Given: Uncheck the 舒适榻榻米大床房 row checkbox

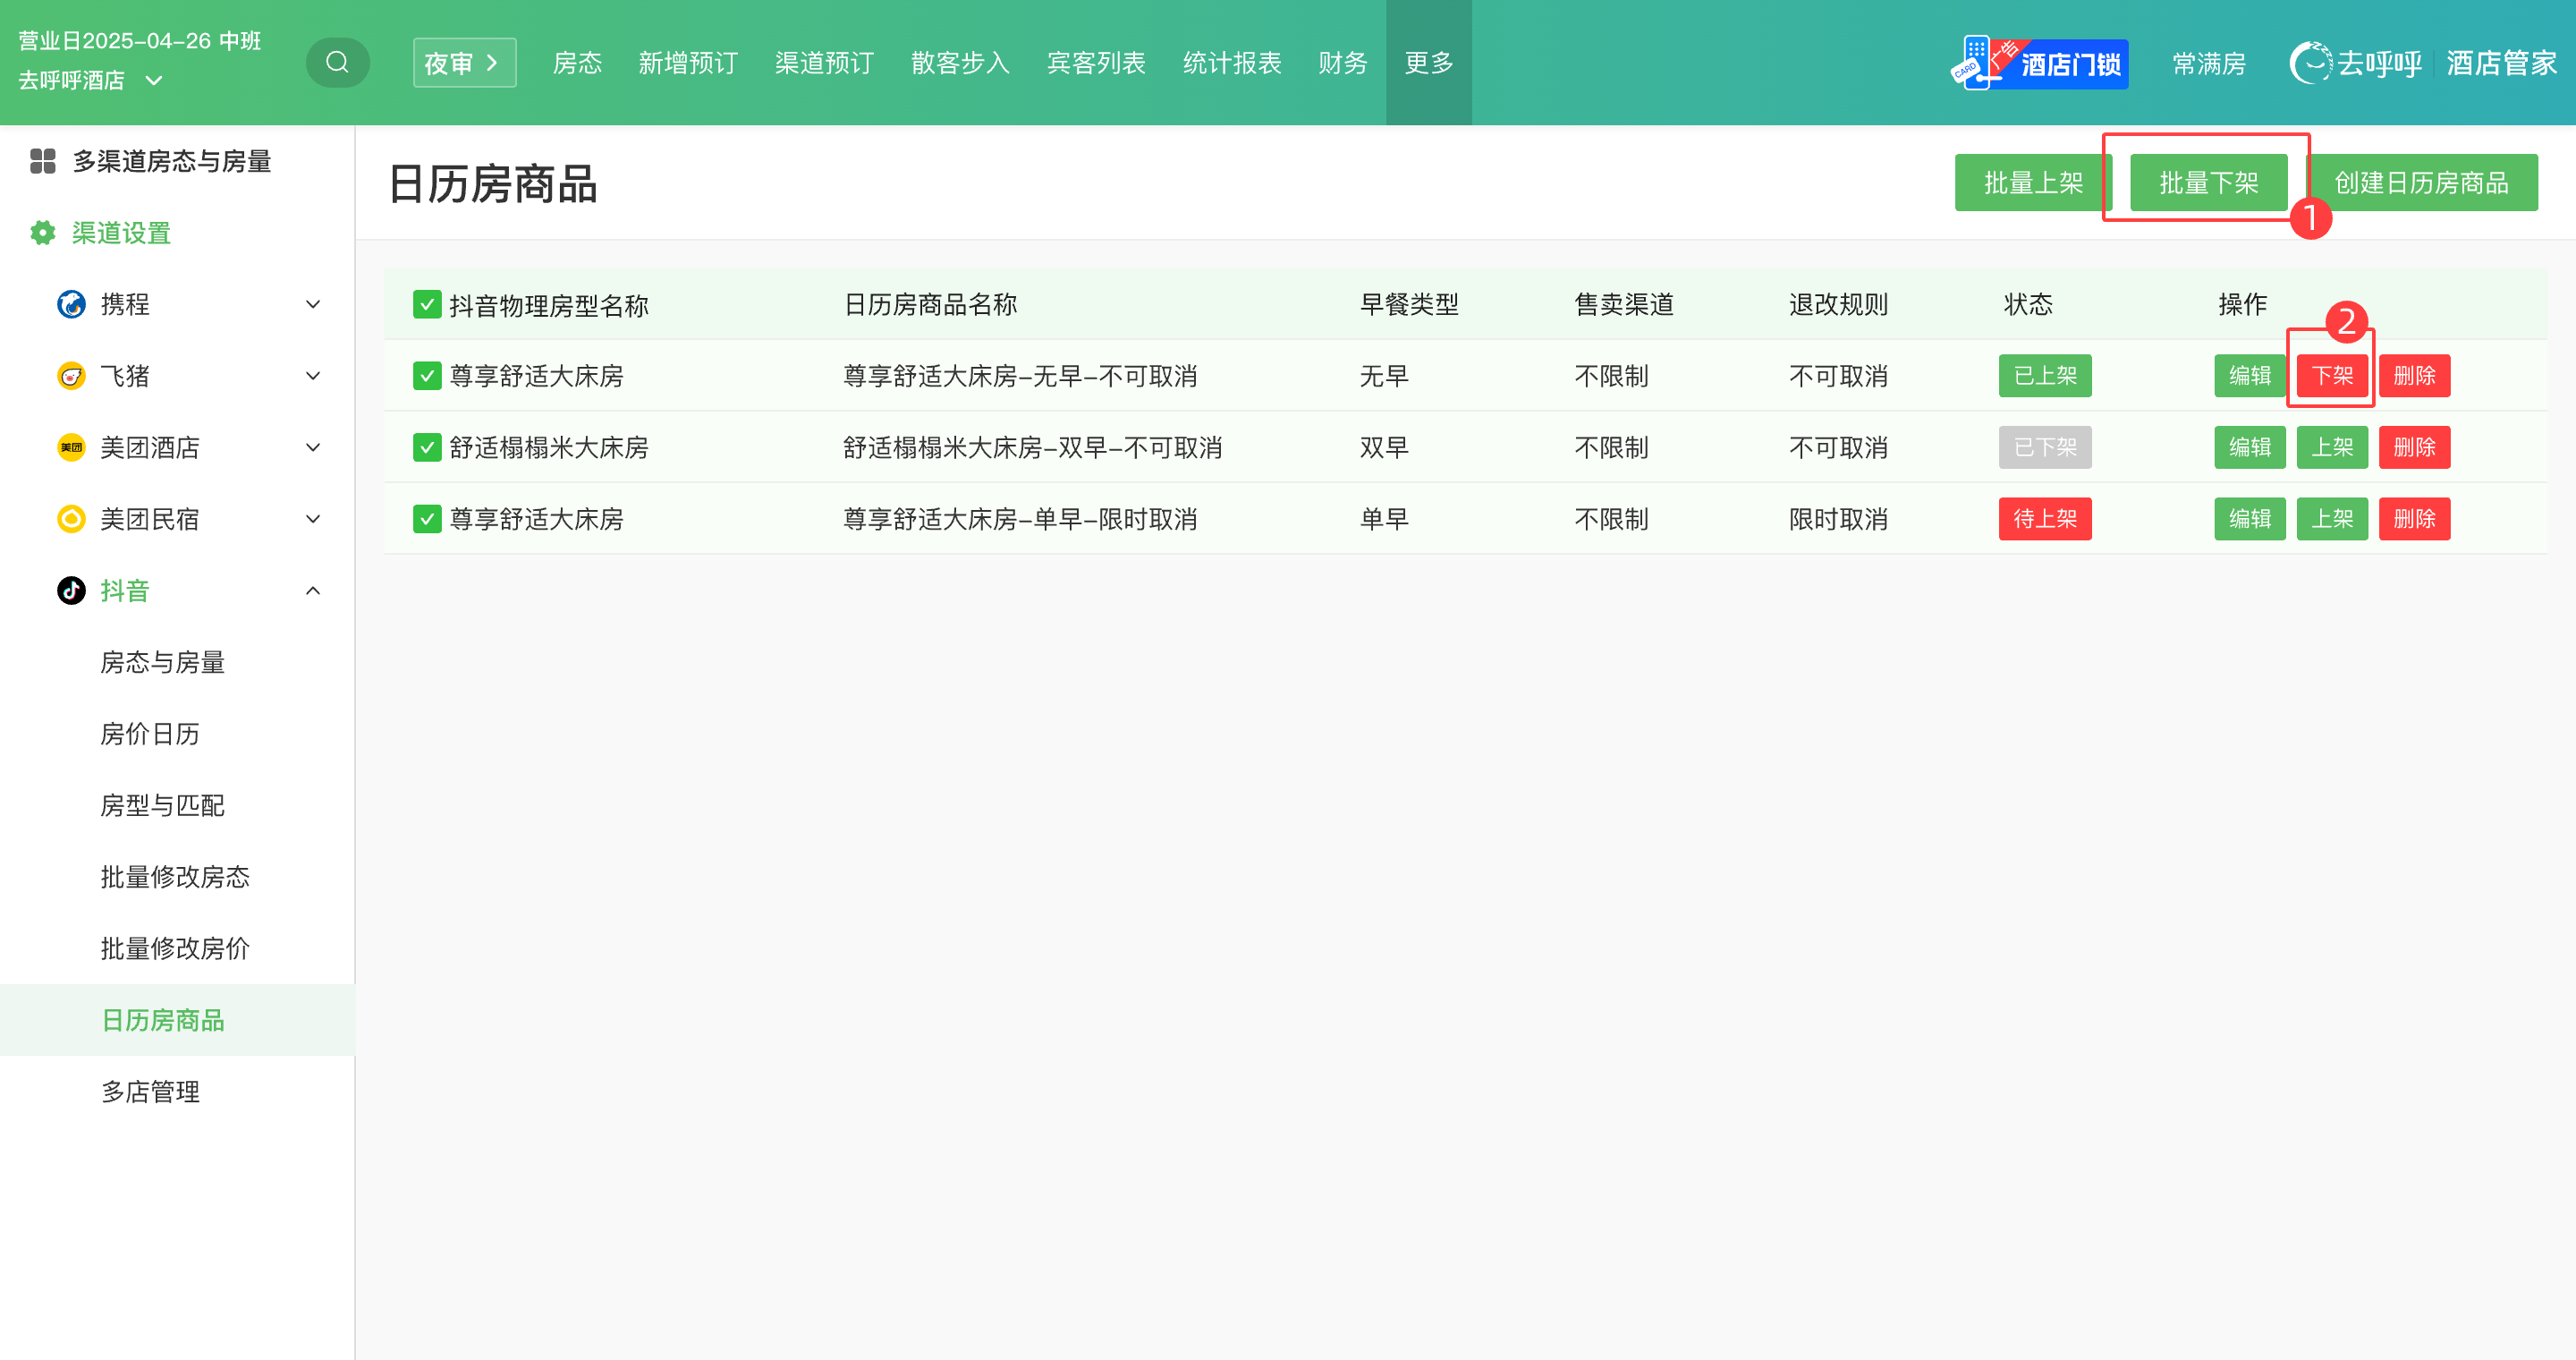Looking at the screenshot, I should click(427, 447).
